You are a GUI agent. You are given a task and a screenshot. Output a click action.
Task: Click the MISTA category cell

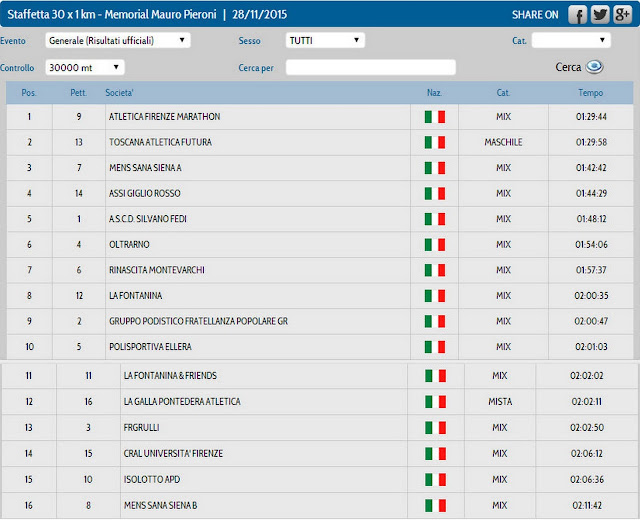click(500, 402)
